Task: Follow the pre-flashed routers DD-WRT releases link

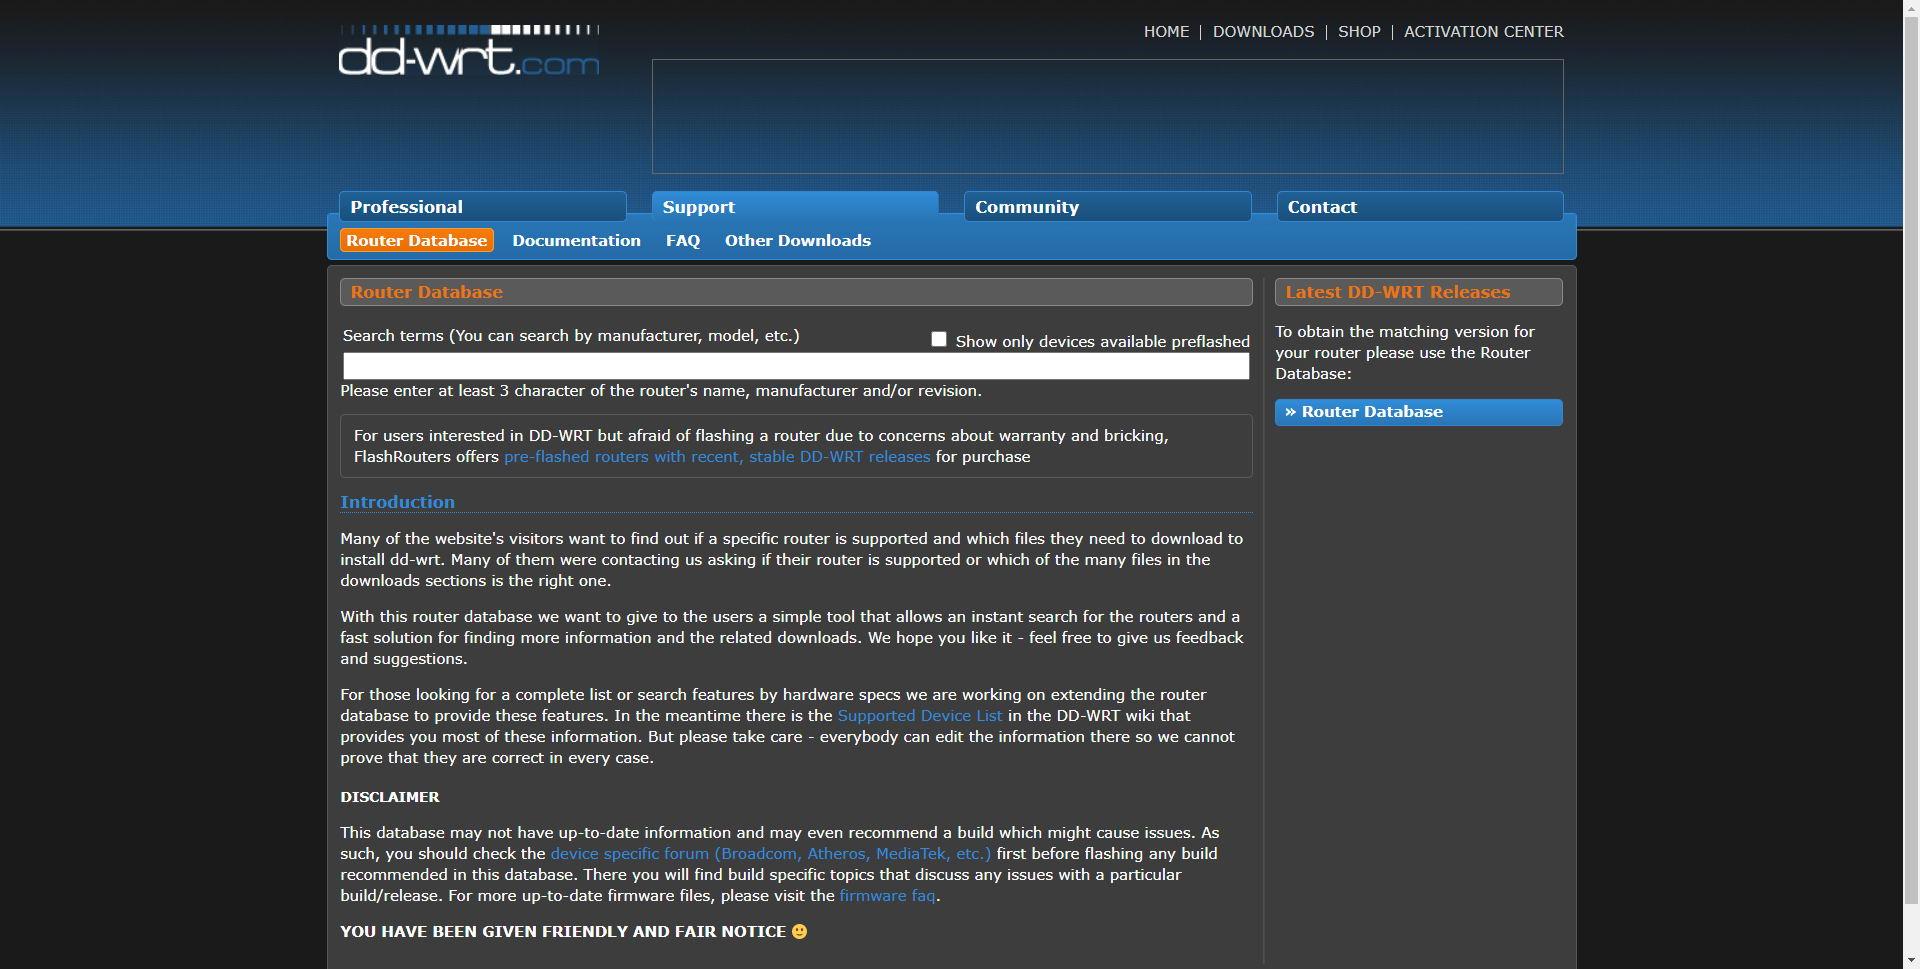Action: tap(717, 457)
